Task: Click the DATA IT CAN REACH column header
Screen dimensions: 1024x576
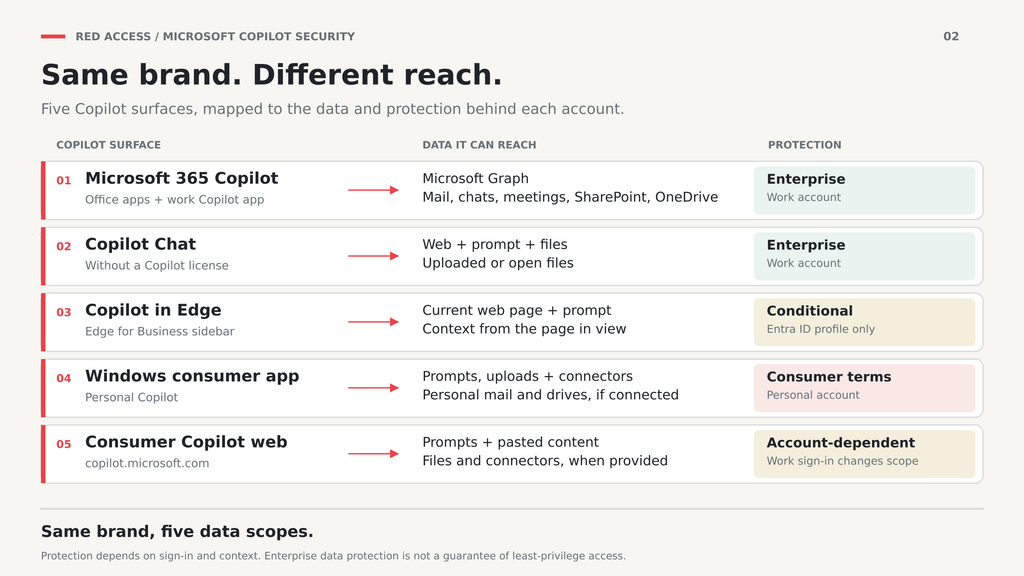Action: [x=479, y=145]
